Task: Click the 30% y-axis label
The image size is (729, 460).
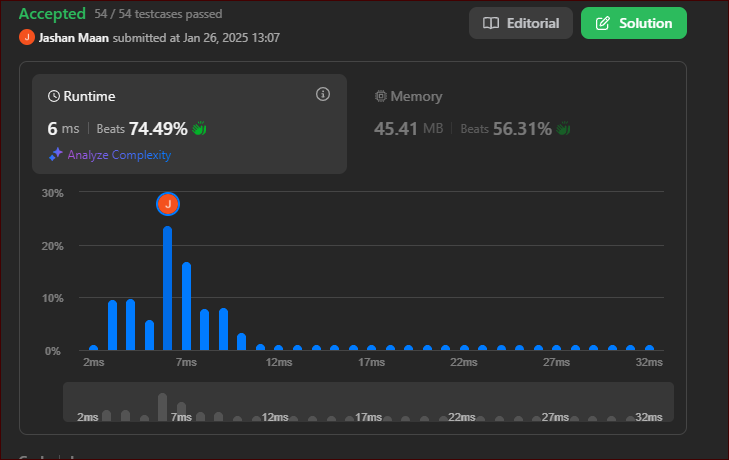Action: 53,193
